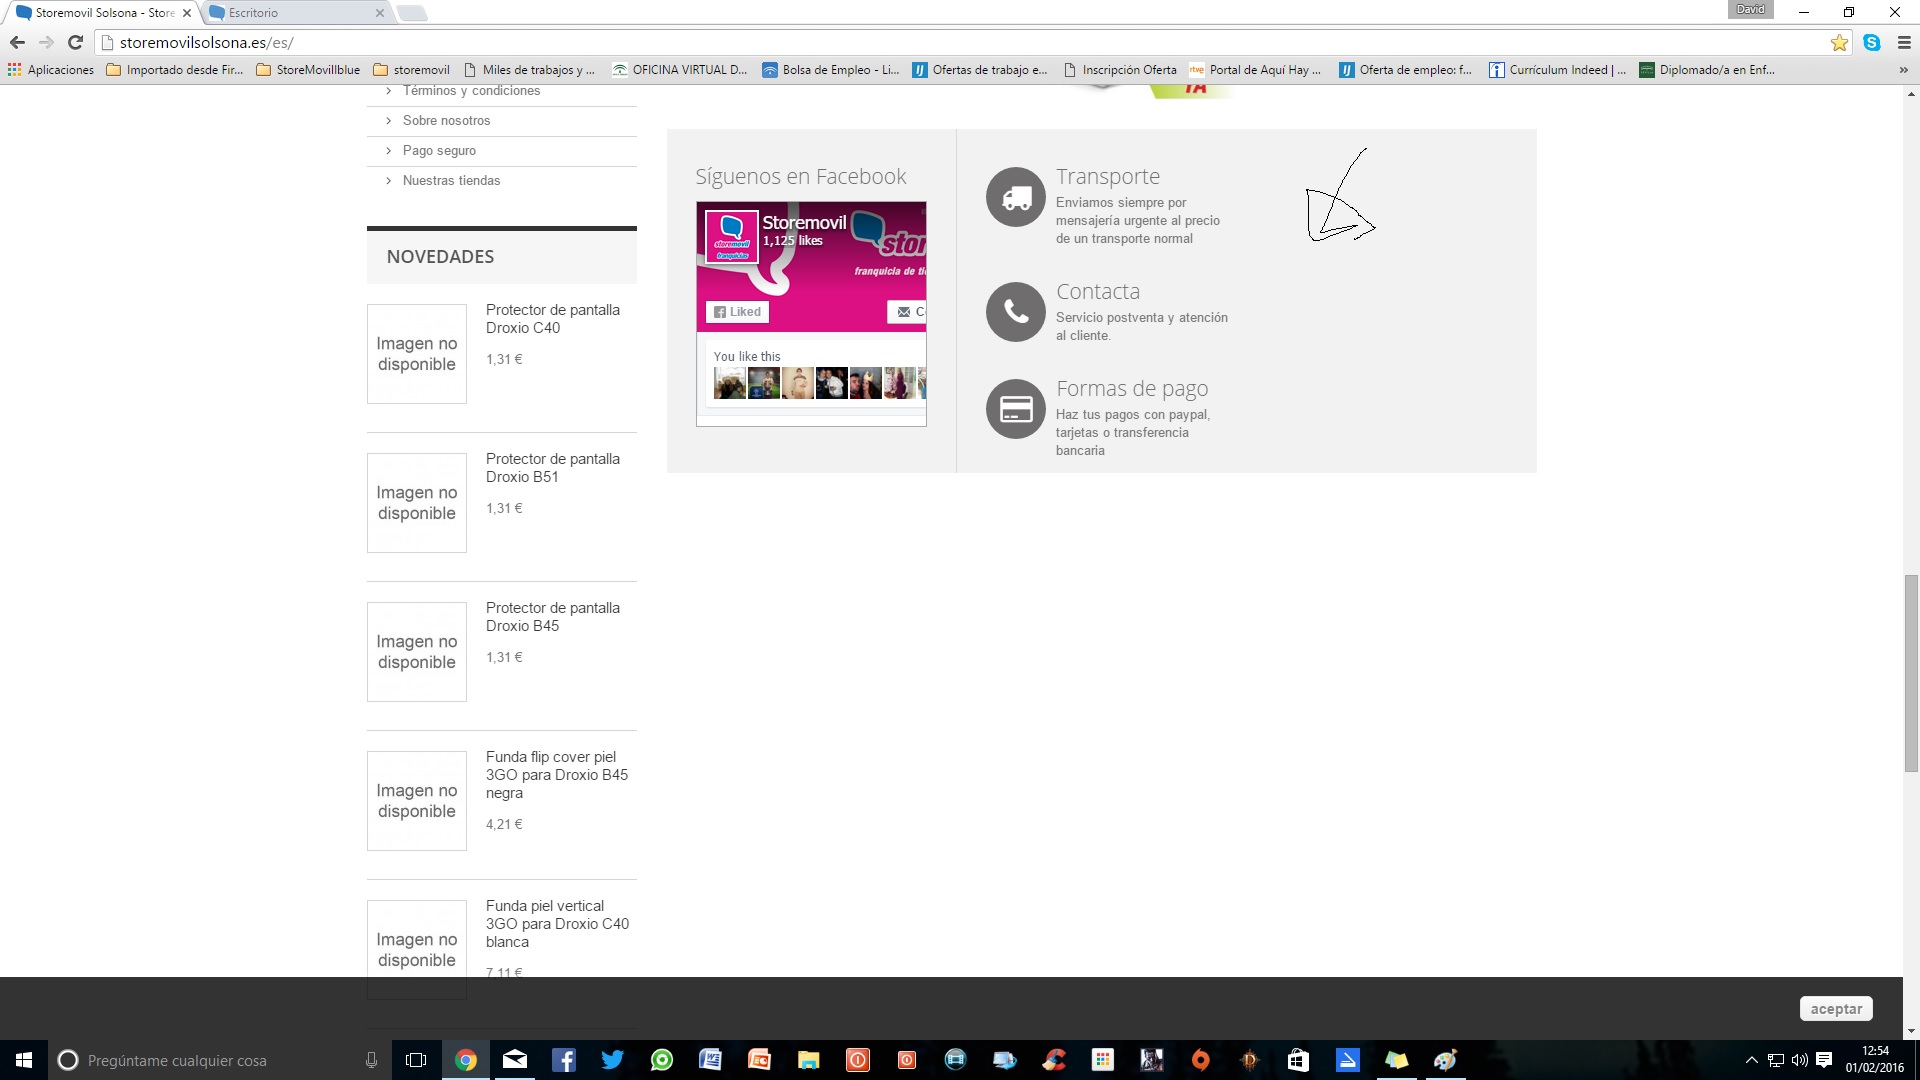Go back with the browser back arrow
This screenshot has width=1920, height=1080.
[17, 42]
